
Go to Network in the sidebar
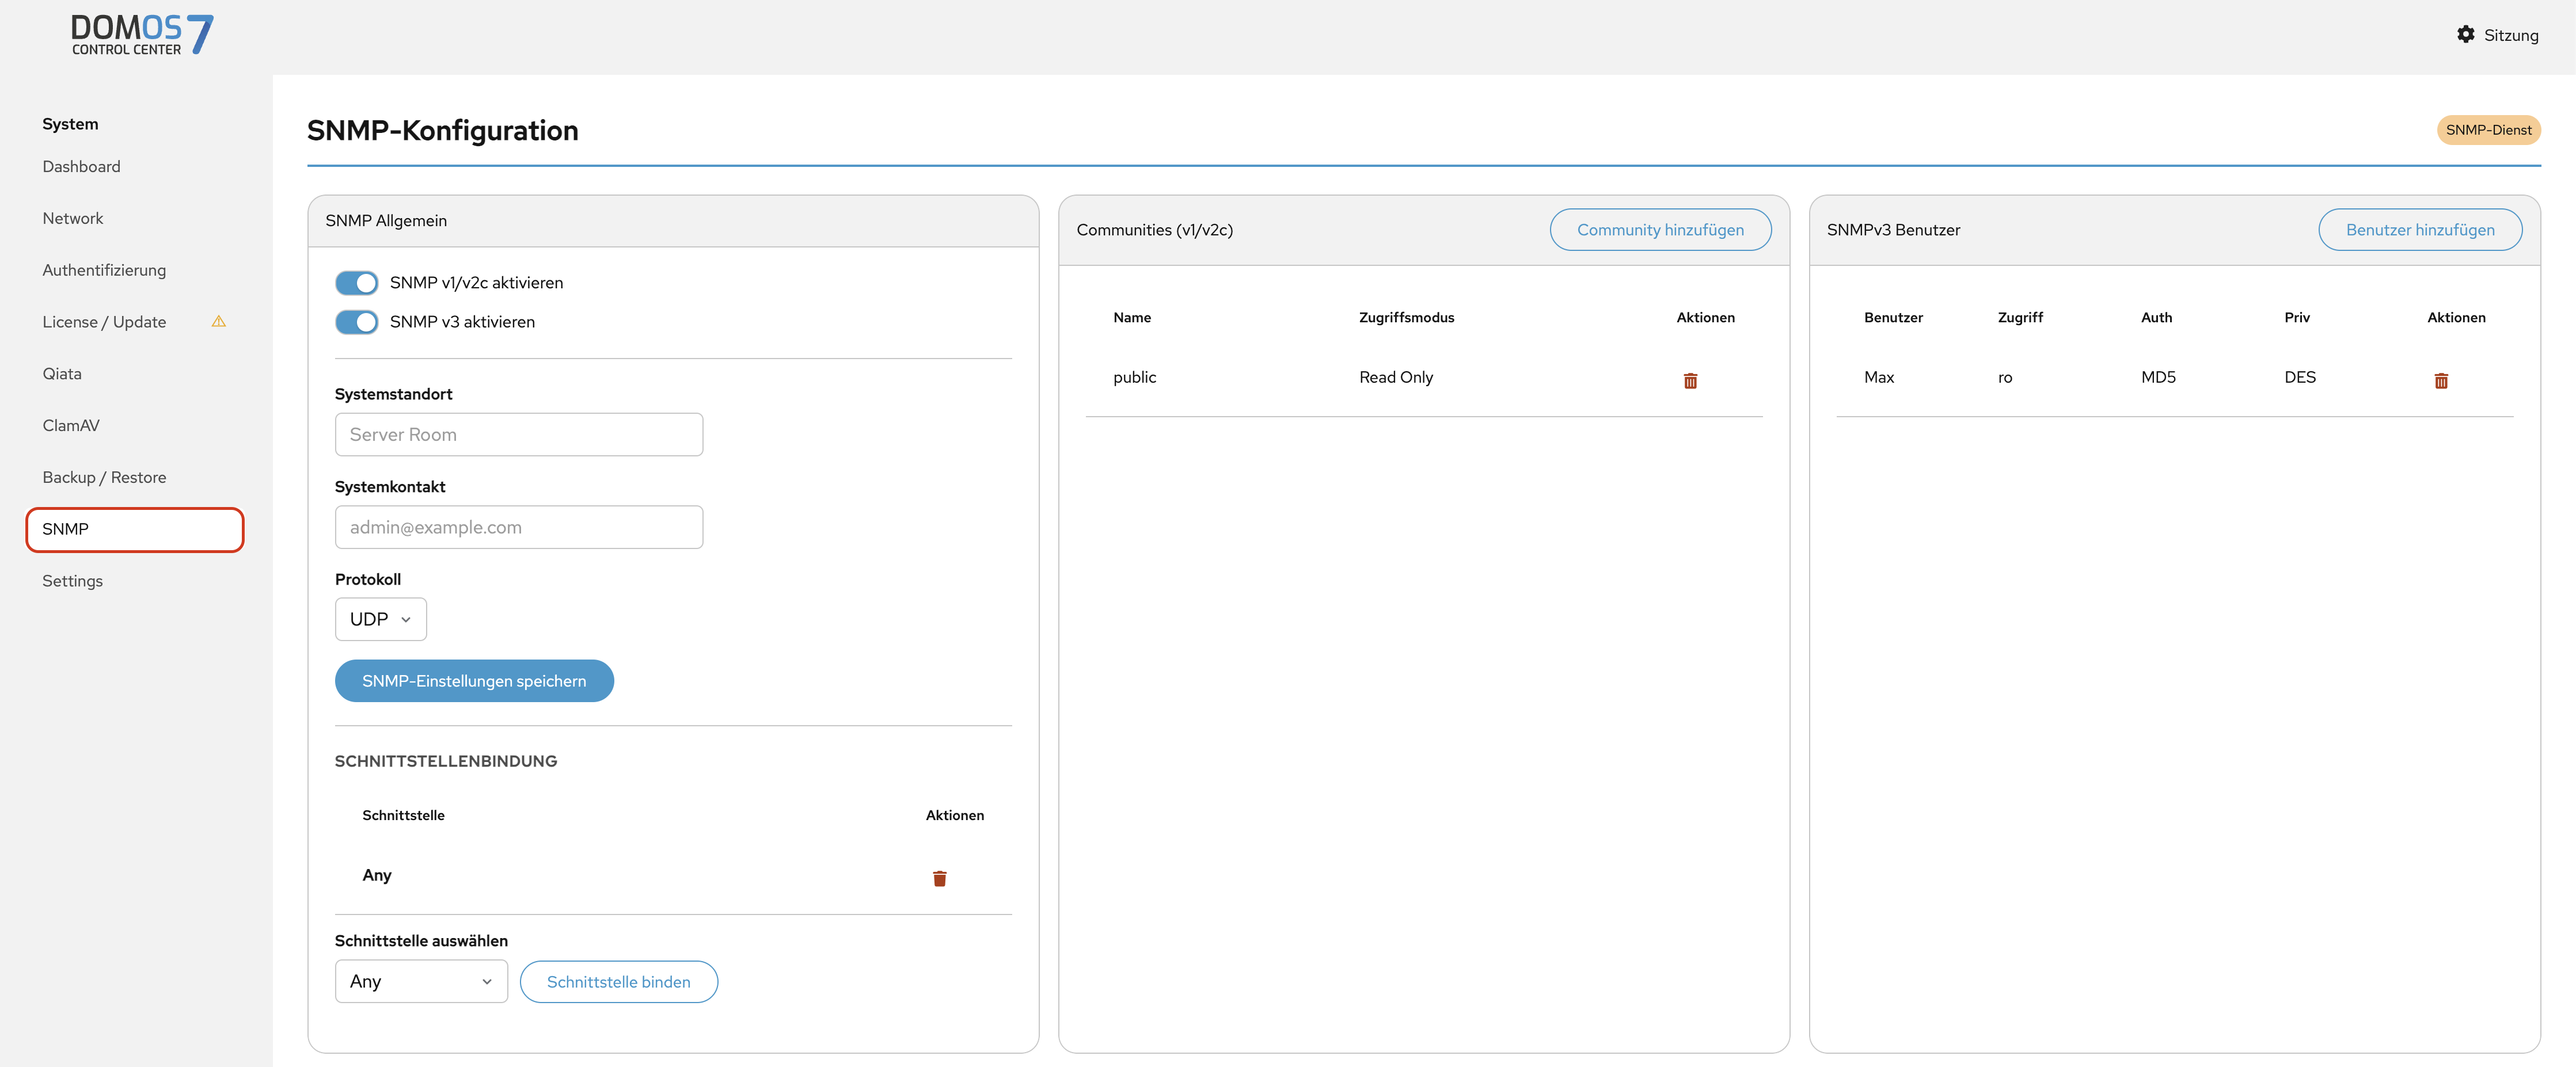(x=72, y=218)
